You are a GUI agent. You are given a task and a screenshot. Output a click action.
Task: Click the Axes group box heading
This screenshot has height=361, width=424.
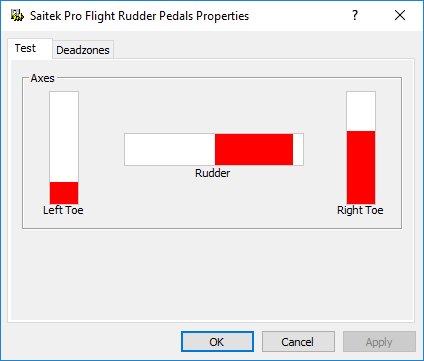pos(42,78)
